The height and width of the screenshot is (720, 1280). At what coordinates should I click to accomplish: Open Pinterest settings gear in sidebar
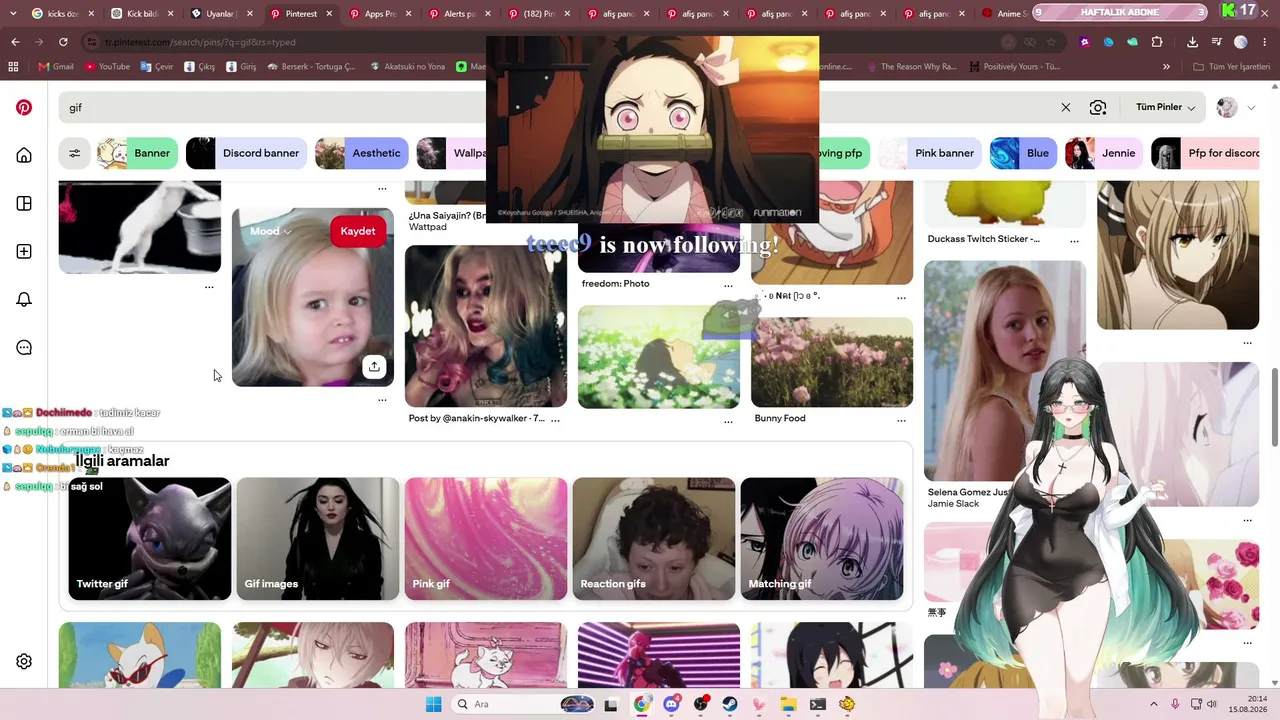click(x=24, y=661)
